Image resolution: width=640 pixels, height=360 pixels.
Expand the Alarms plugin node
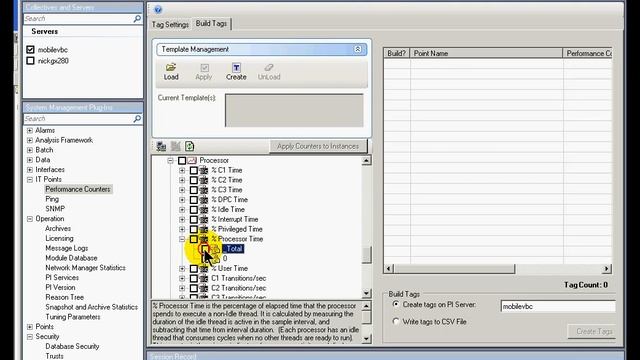click(x=30, y=131)
